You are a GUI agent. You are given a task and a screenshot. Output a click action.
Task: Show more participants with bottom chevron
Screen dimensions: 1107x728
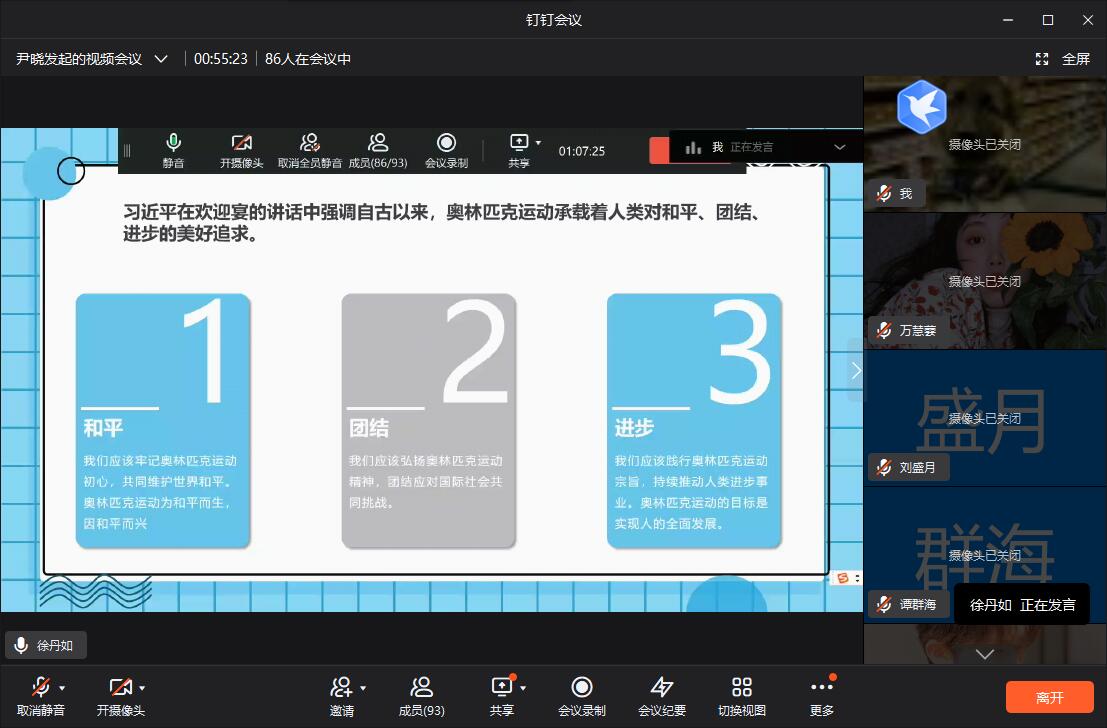(985, 655)
